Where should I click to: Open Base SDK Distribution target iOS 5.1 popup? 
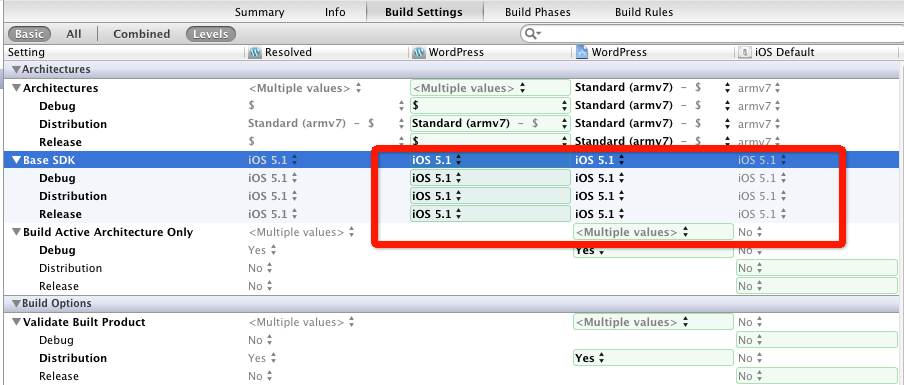point(489,196)
